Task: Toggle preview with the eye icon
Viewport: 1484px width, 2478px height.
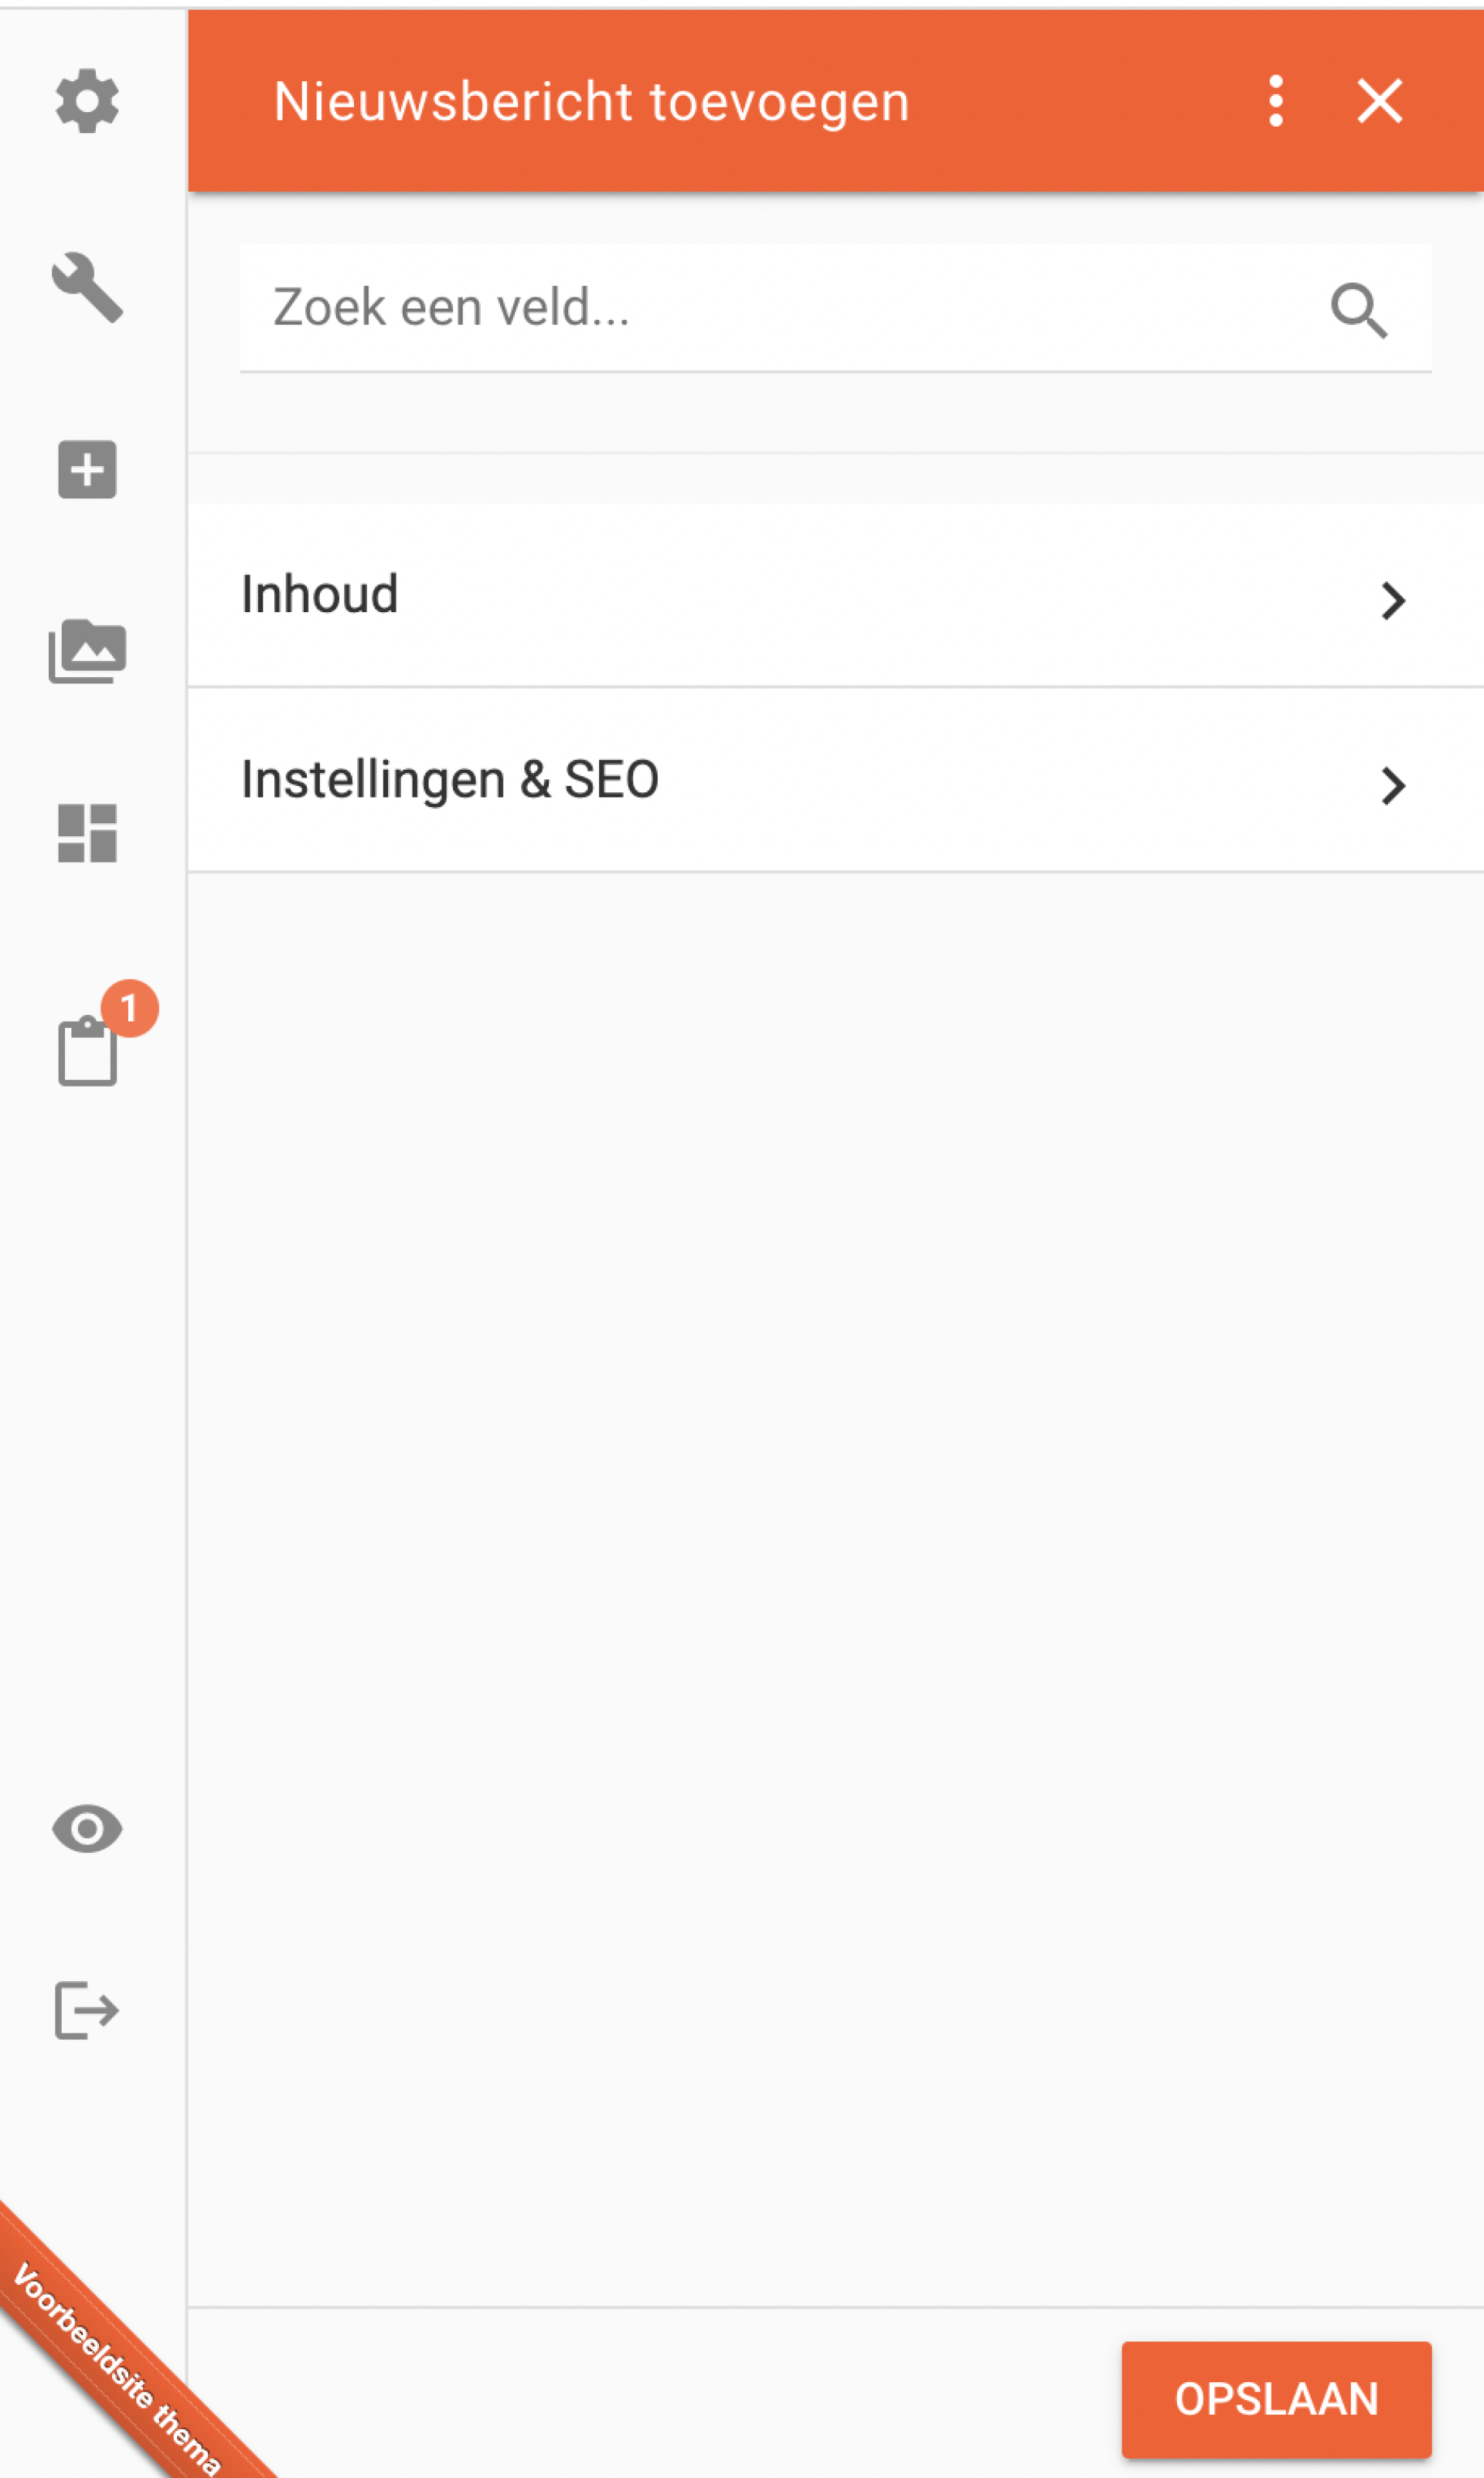Action: click(x=87, y=1829)
